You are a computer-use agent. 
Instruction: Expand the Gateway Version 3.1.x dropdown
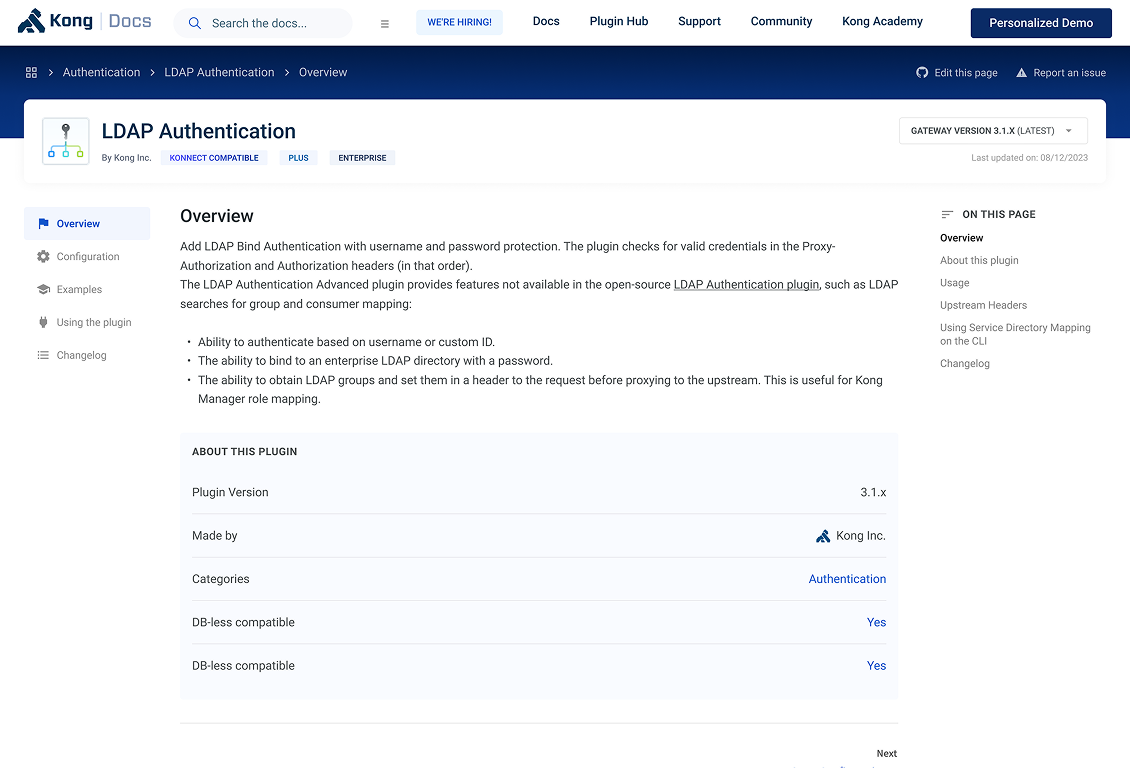pyautogui.click(x=992, y=131)
